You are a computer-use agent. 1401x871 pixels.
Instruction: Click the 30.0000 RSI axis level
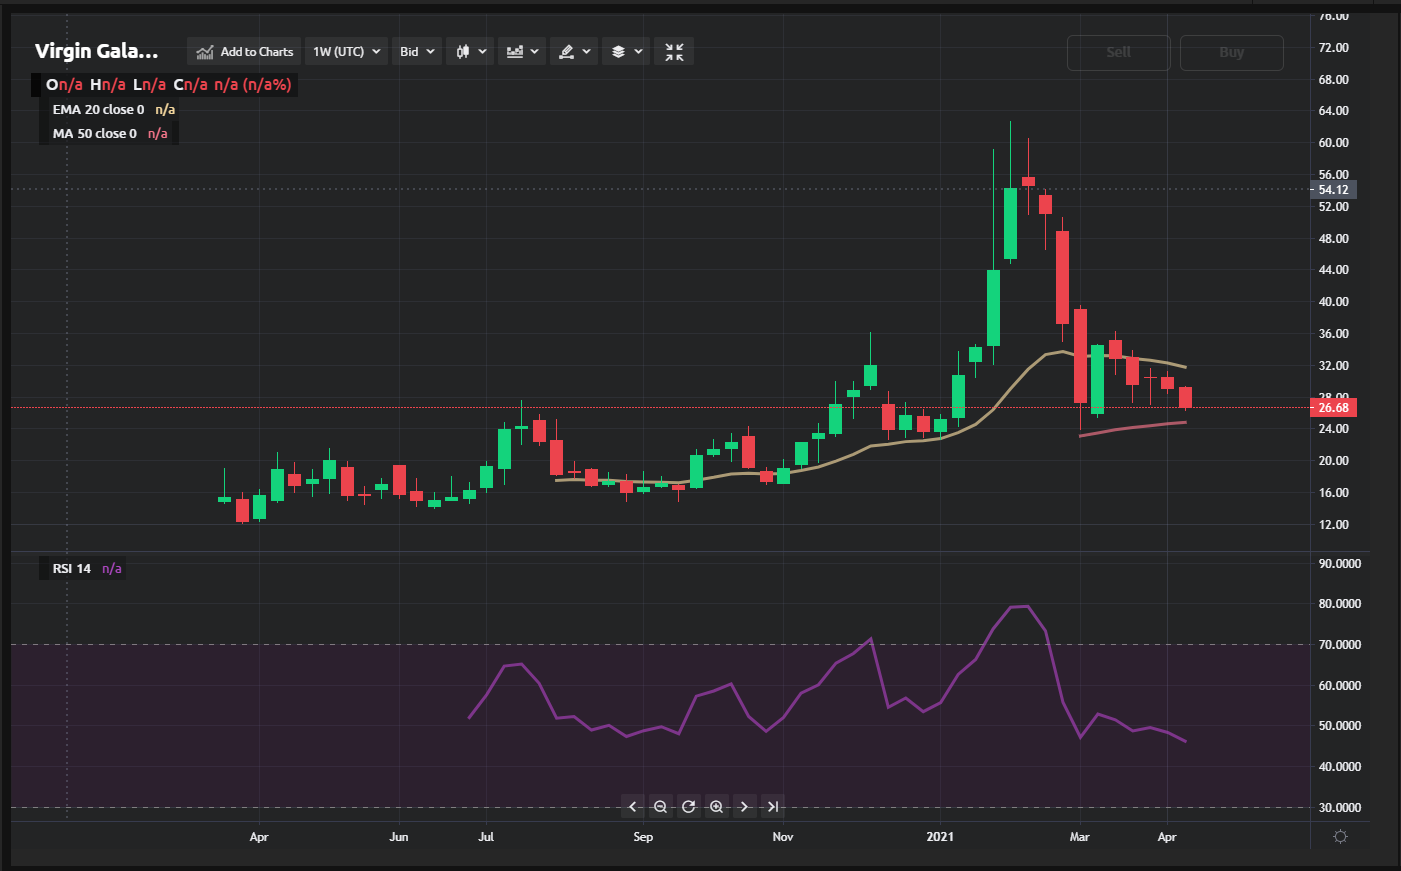point(1340,808)
